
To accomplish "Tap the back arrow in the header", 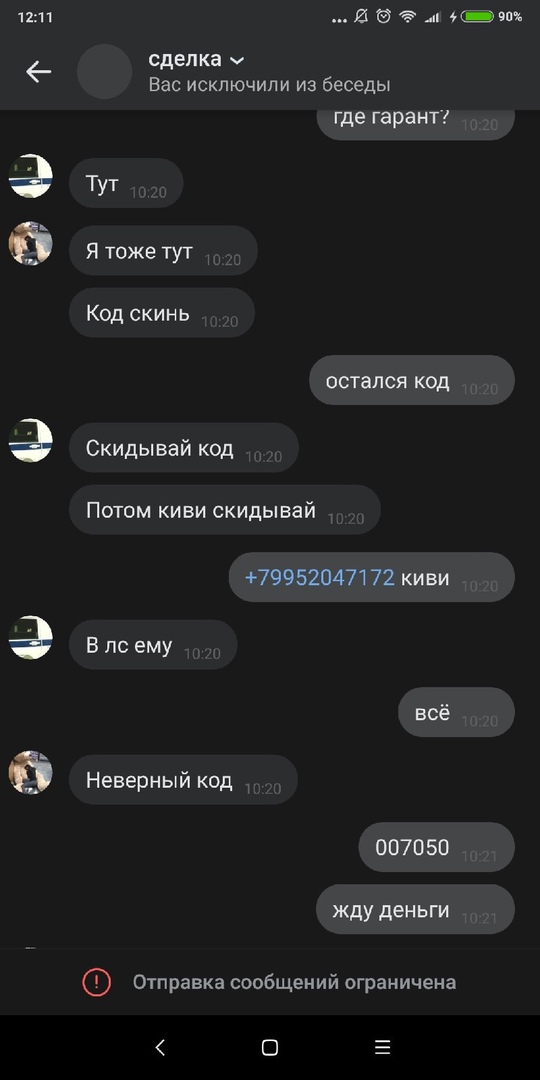I will (x=39, y=72).
